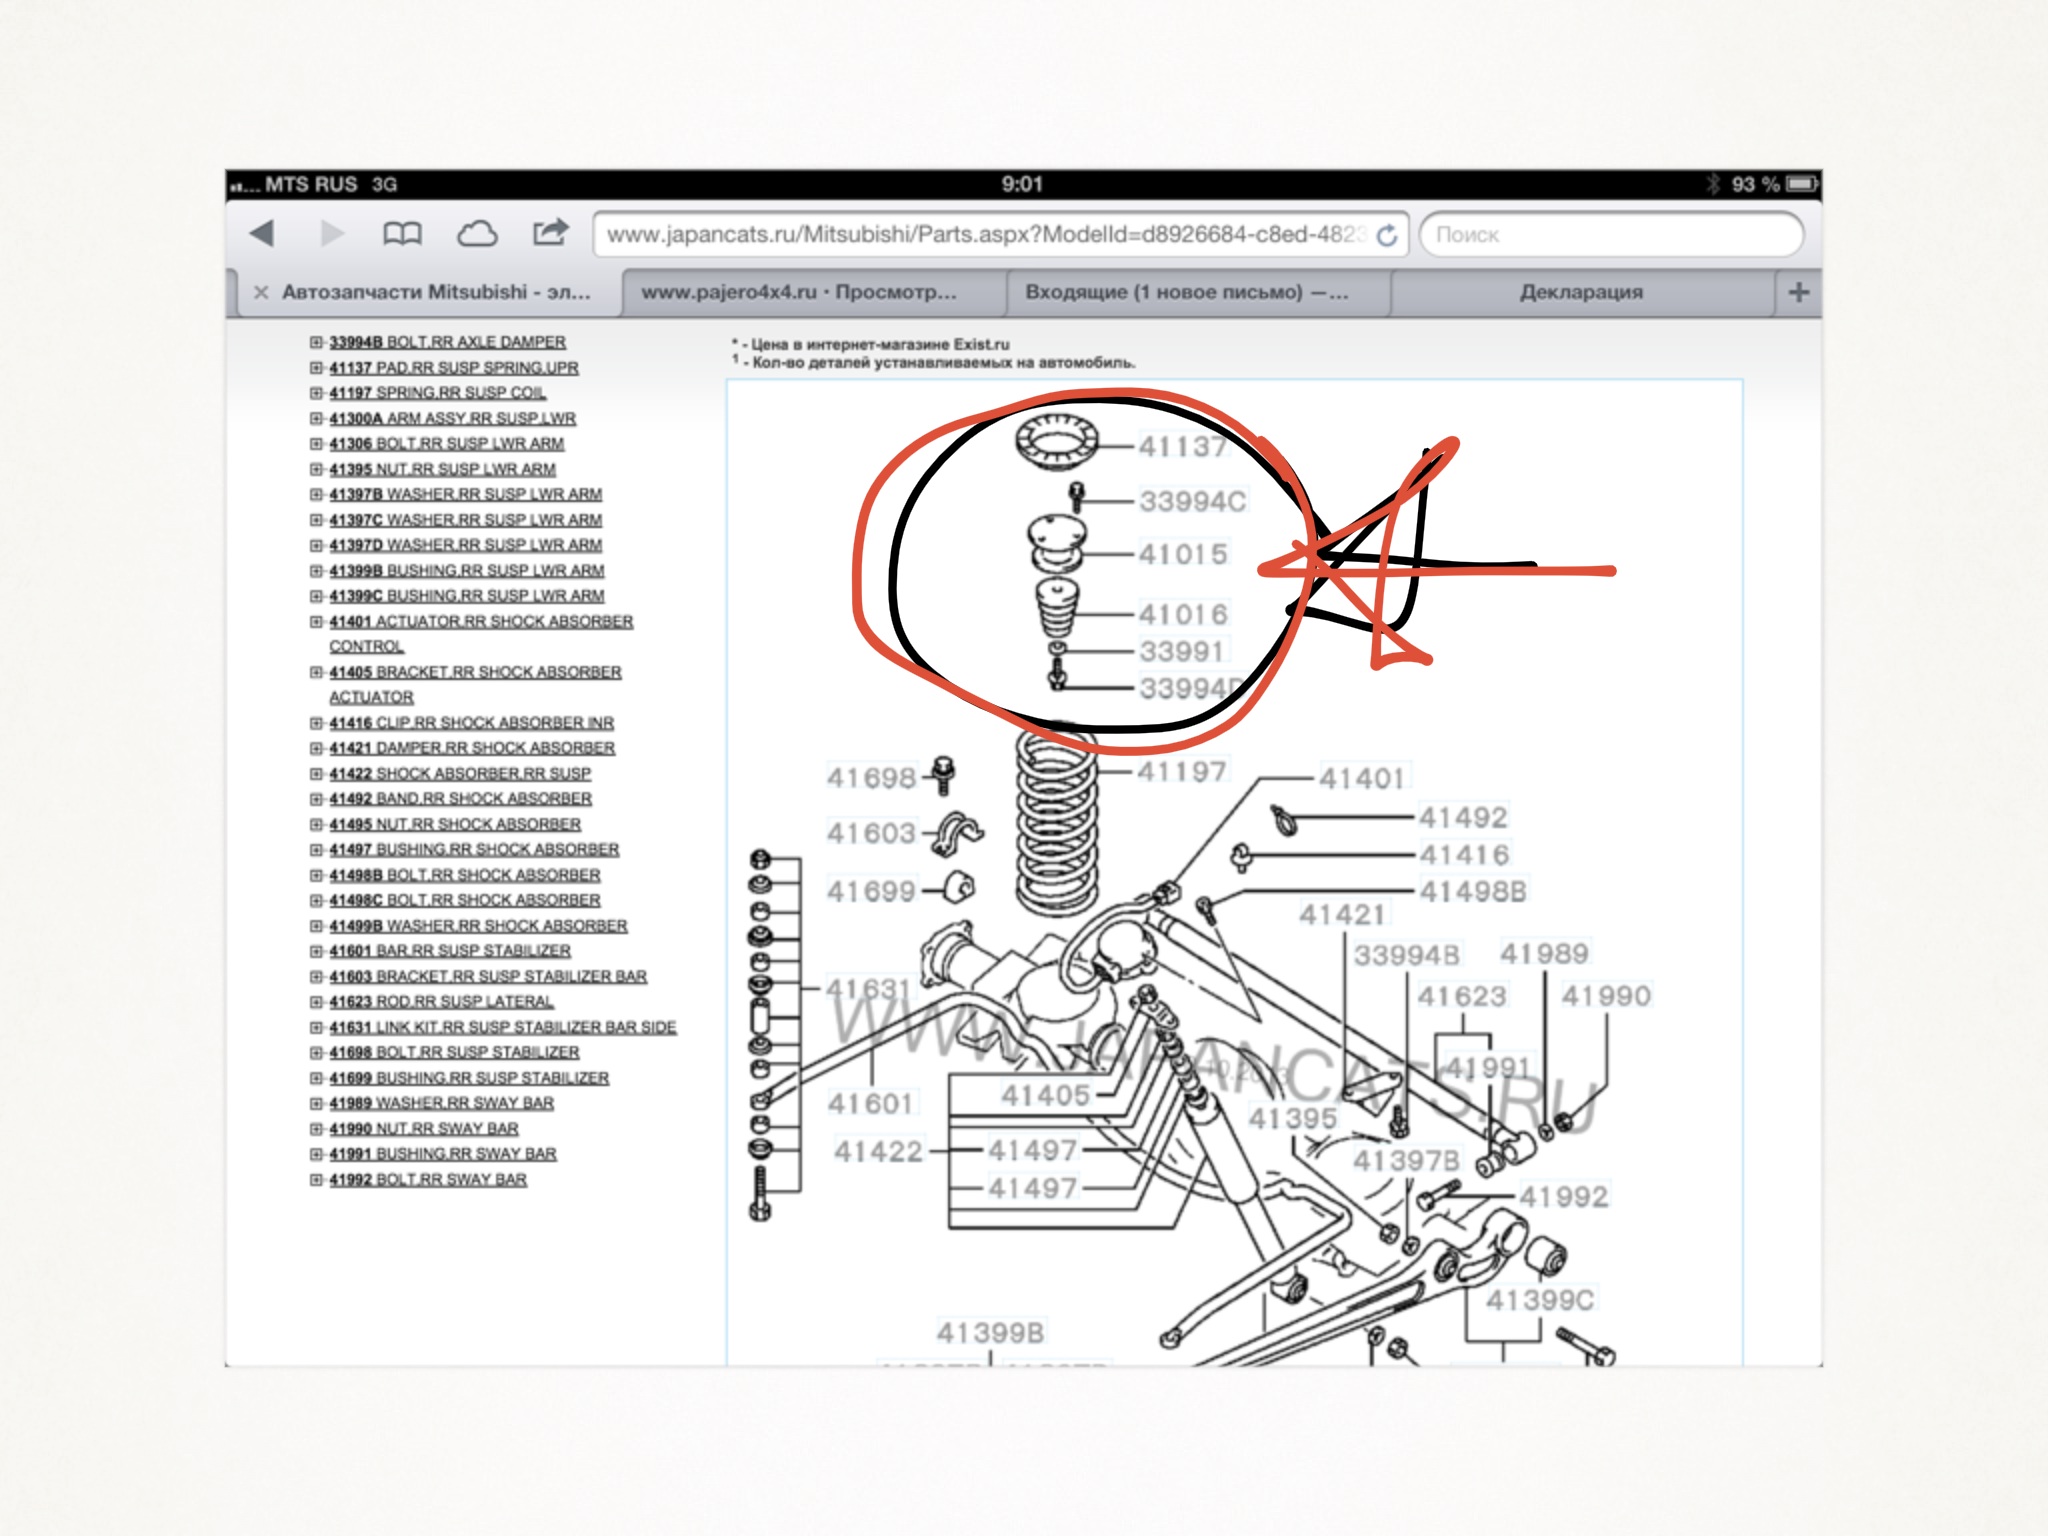Click part number 41015 in diagram
Viewport: 2048px width, 1536px height.
tap(1182, 554)
